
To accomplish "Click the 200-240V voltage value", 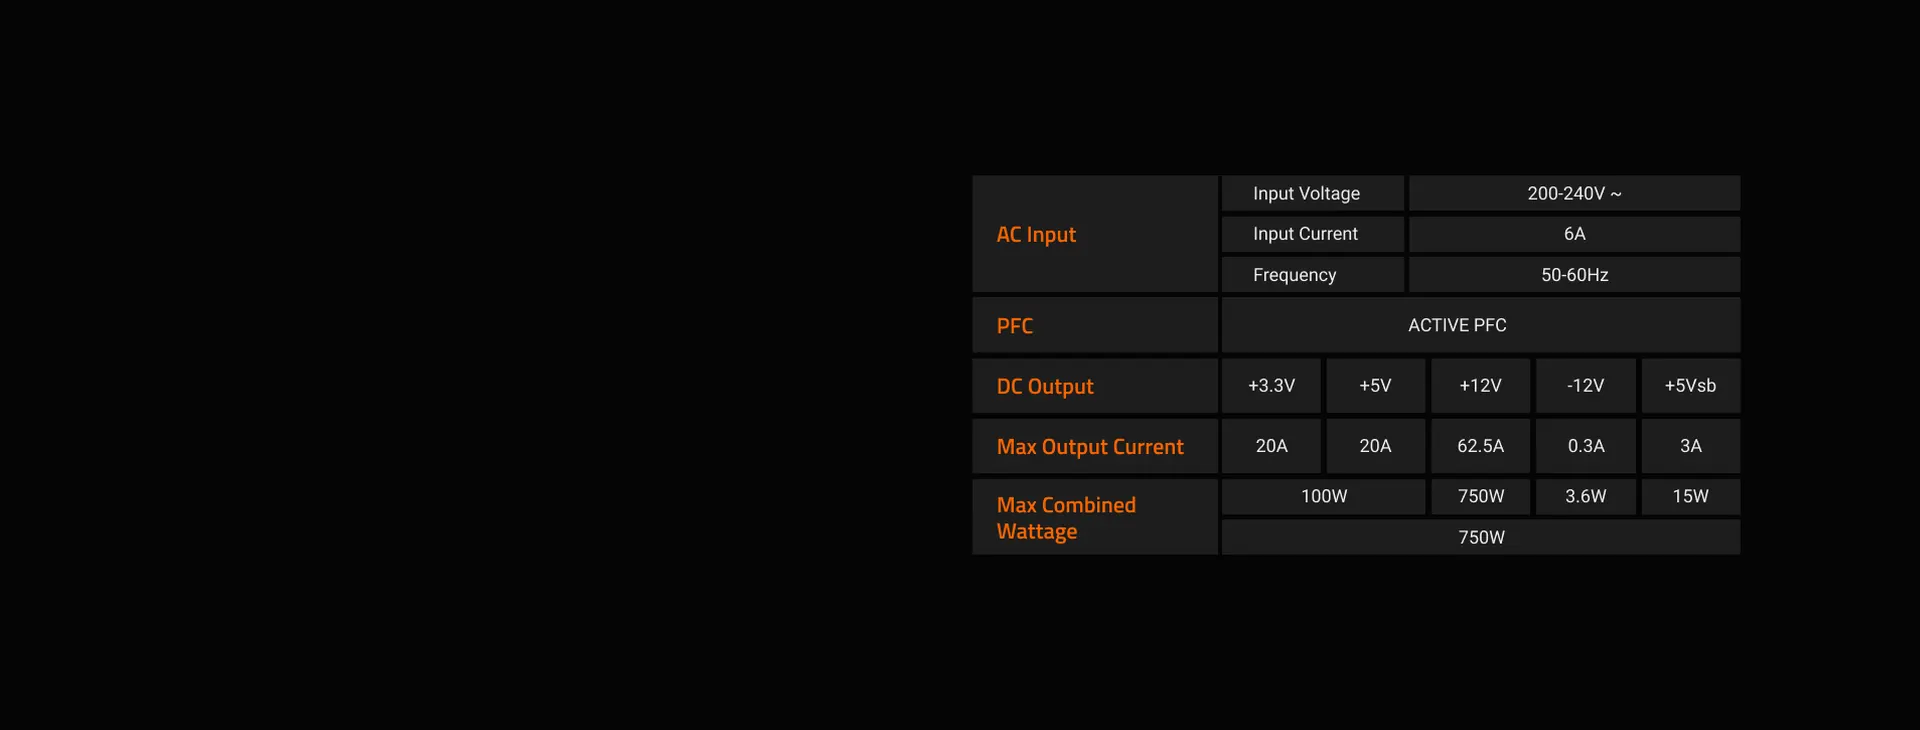I will (x=1574, y=193).
